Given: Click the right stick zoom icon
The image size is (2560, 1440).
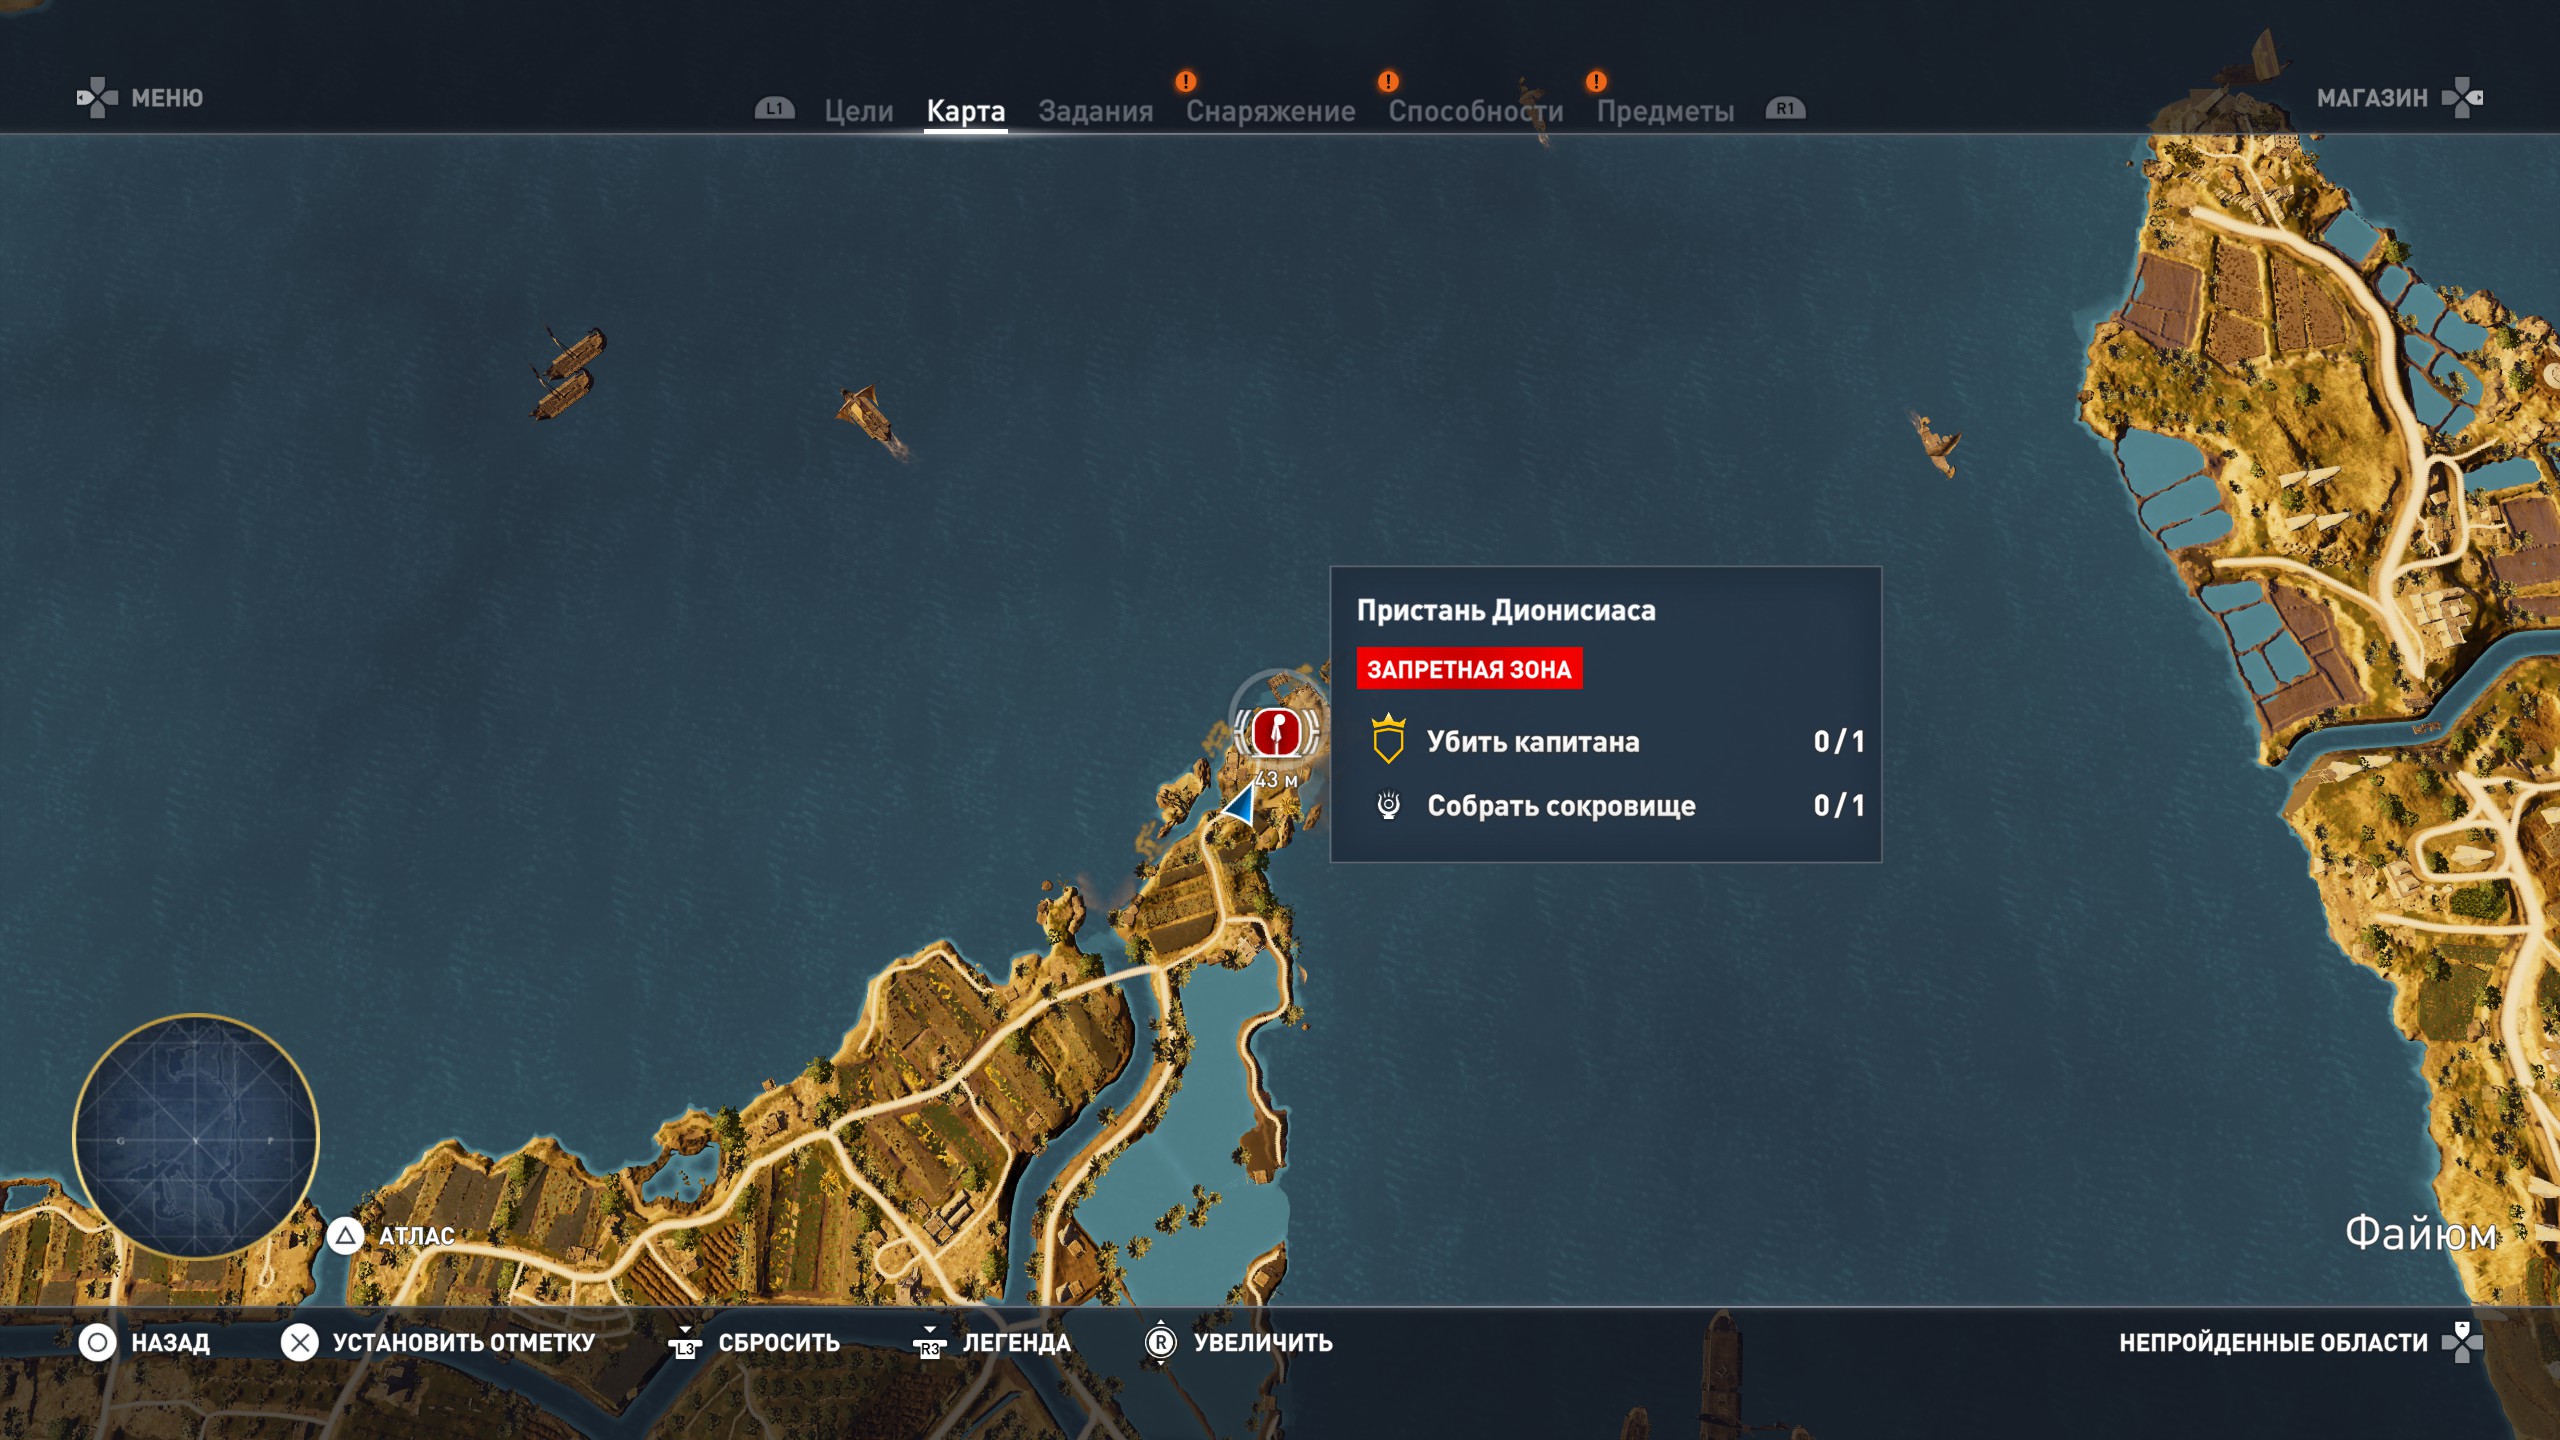Looking at the screenshot, I should 1160,1342.
